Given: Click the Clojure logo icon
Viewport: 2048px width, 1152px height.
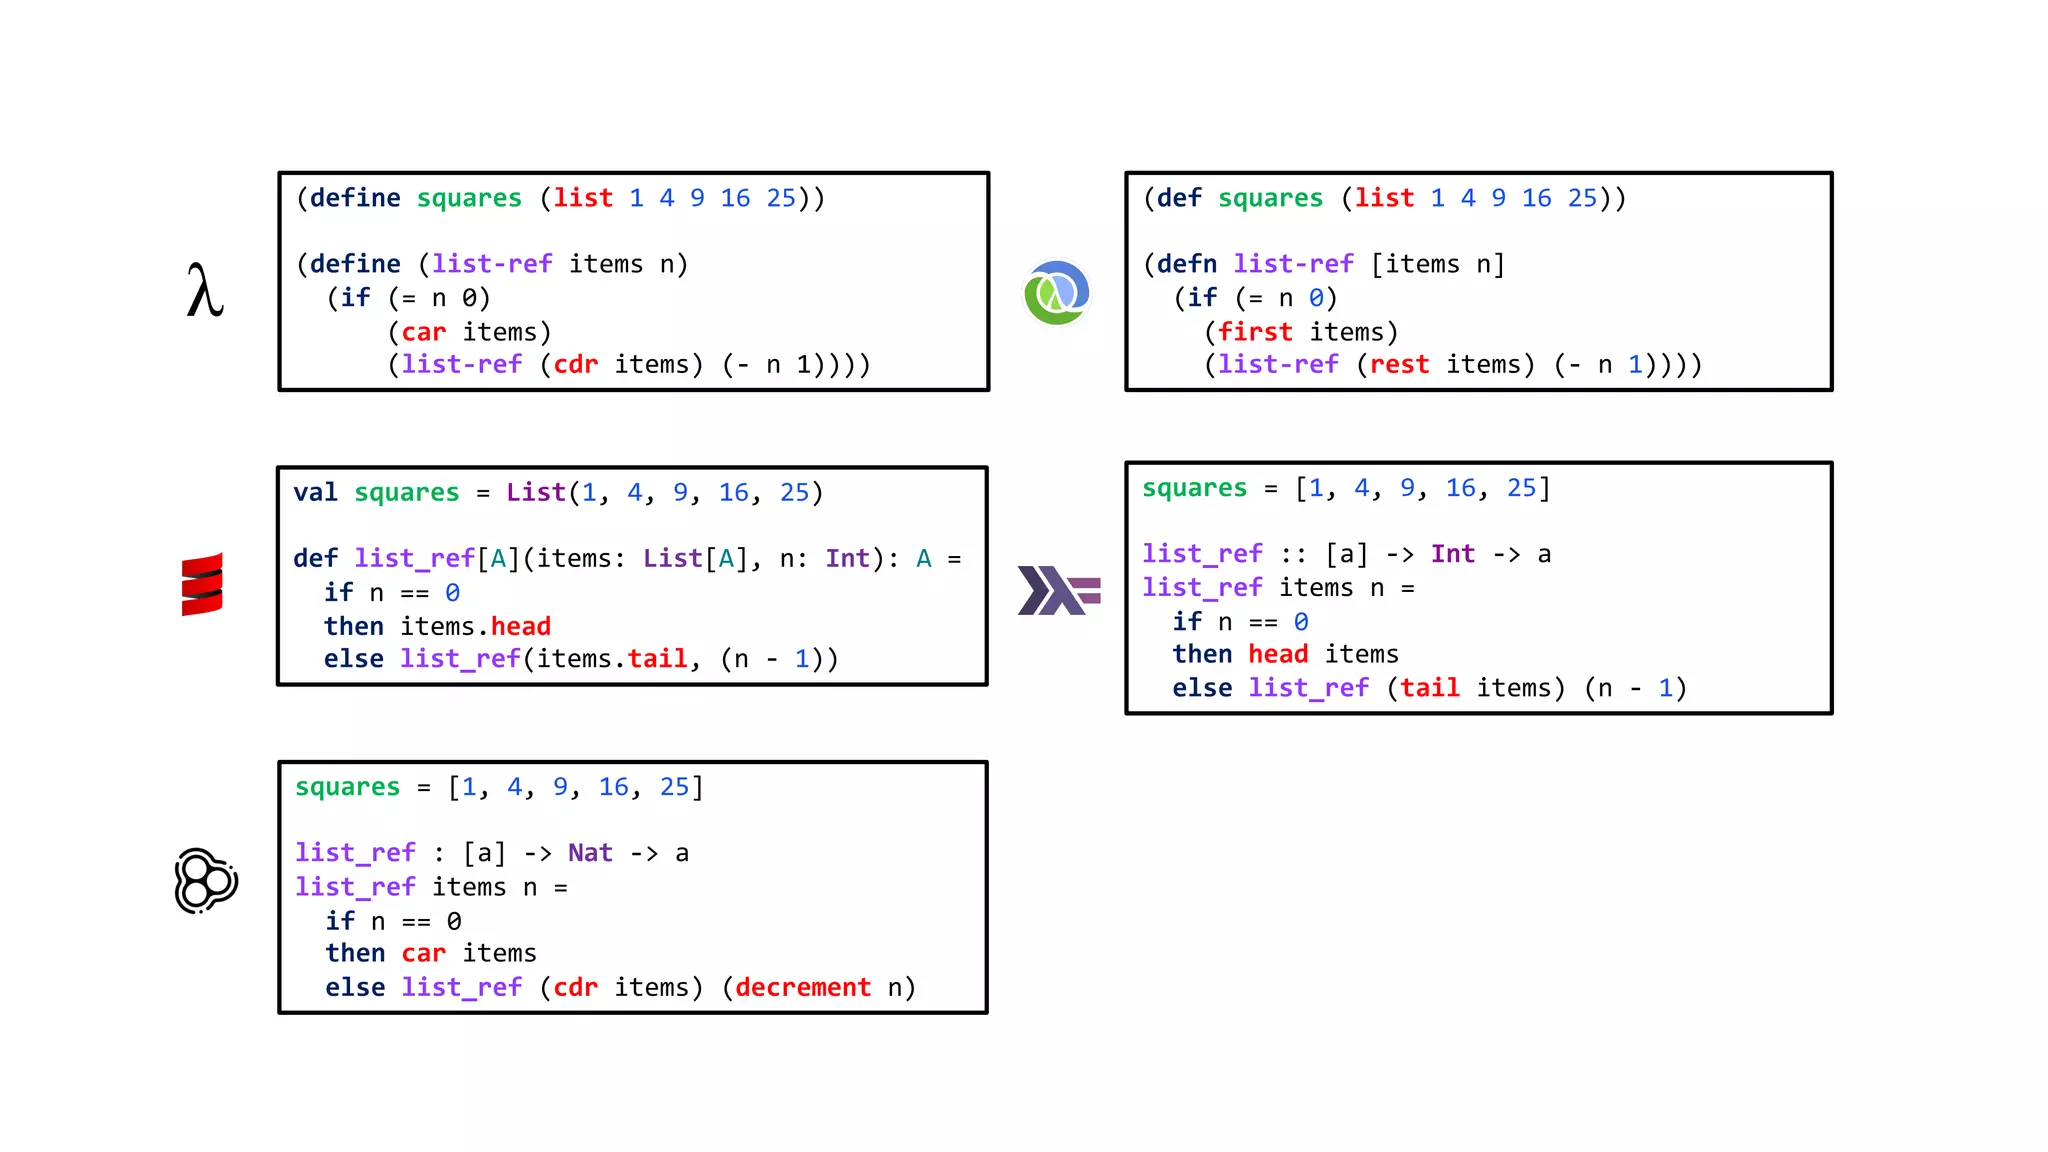Looking at the screenshot, I should (1056, 293).
